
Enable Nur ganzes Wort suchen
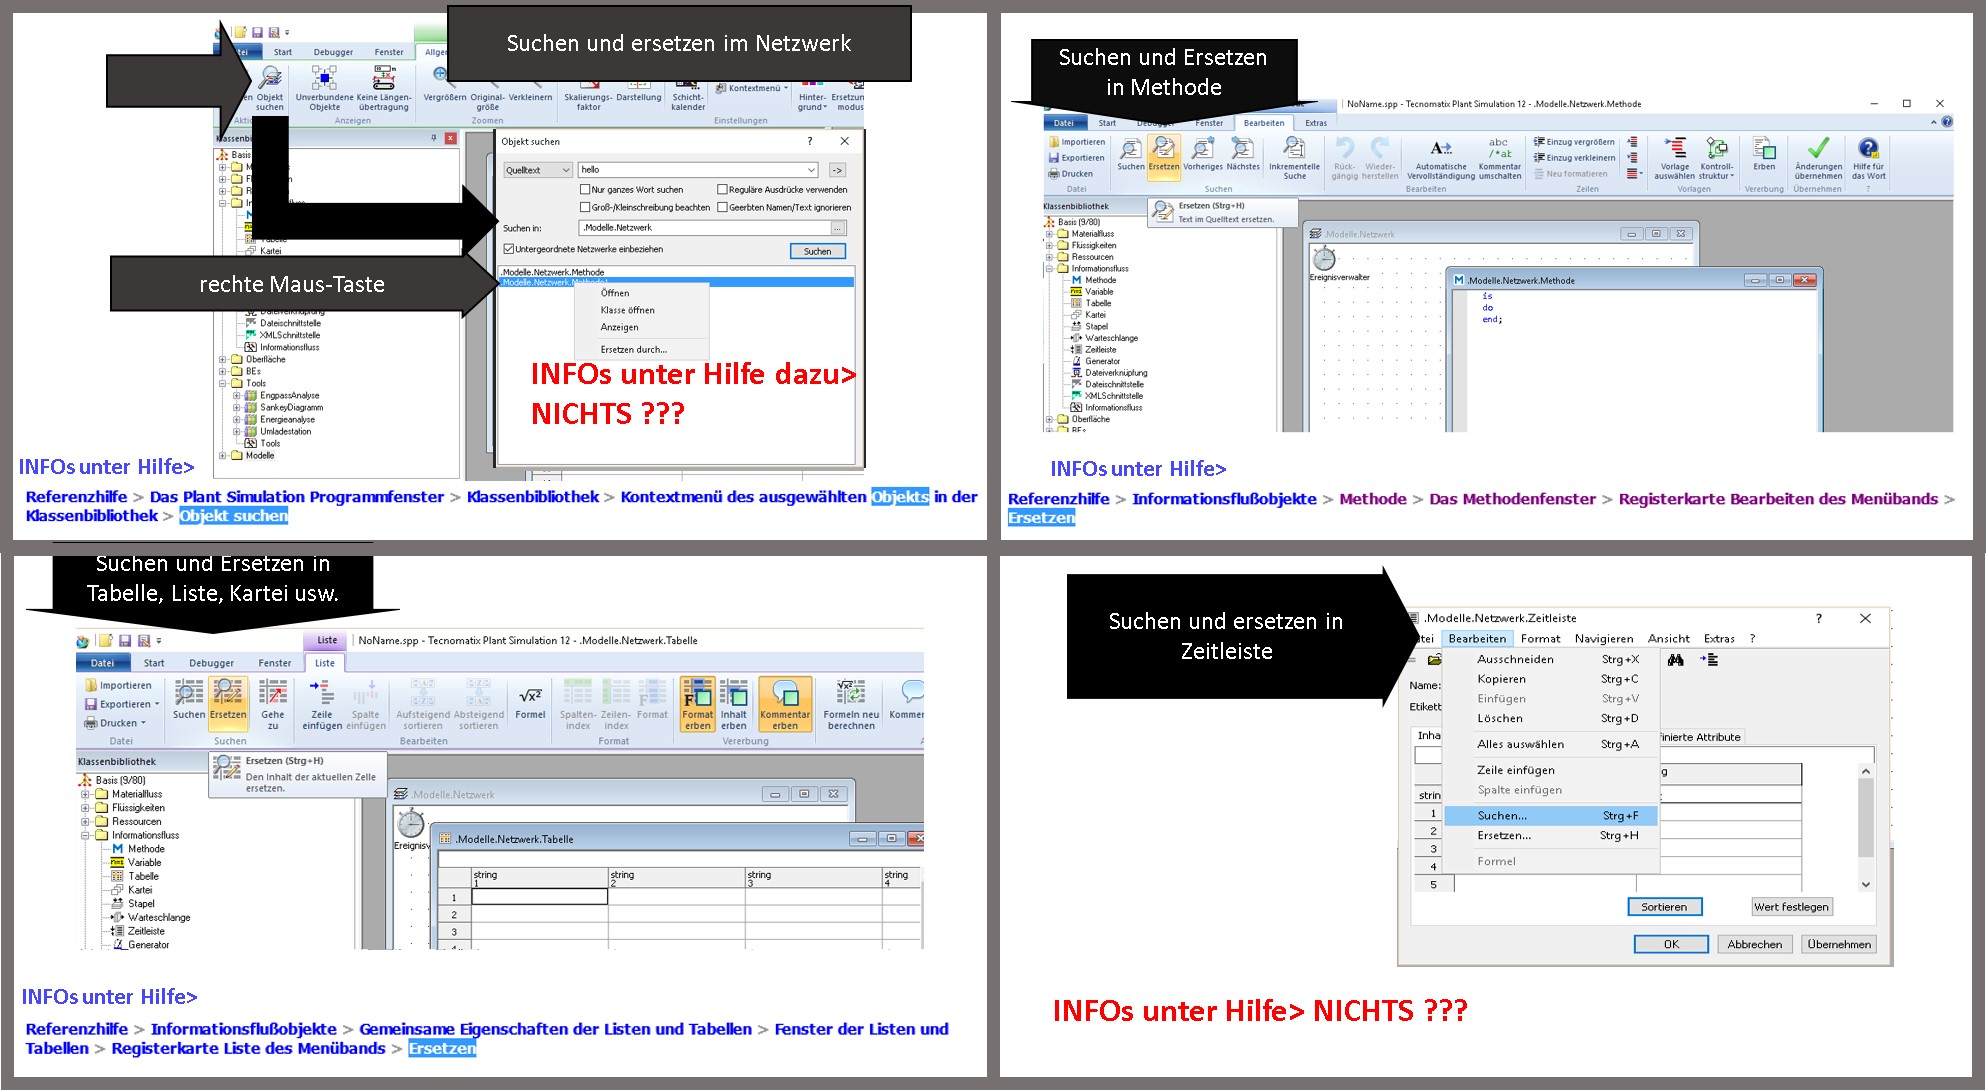(585, 189)
